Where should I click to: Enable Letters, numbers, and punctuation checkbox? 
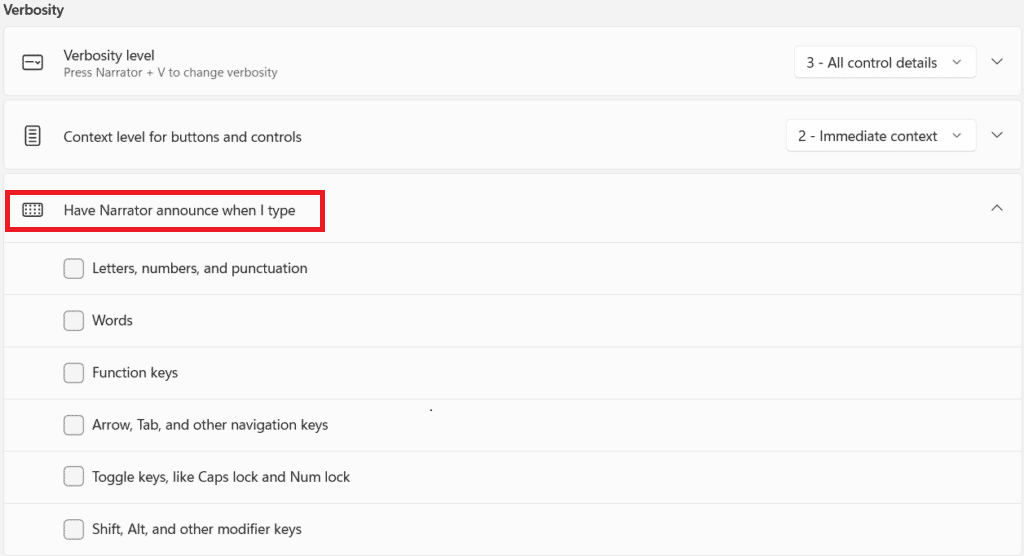(x=74, y=268)
